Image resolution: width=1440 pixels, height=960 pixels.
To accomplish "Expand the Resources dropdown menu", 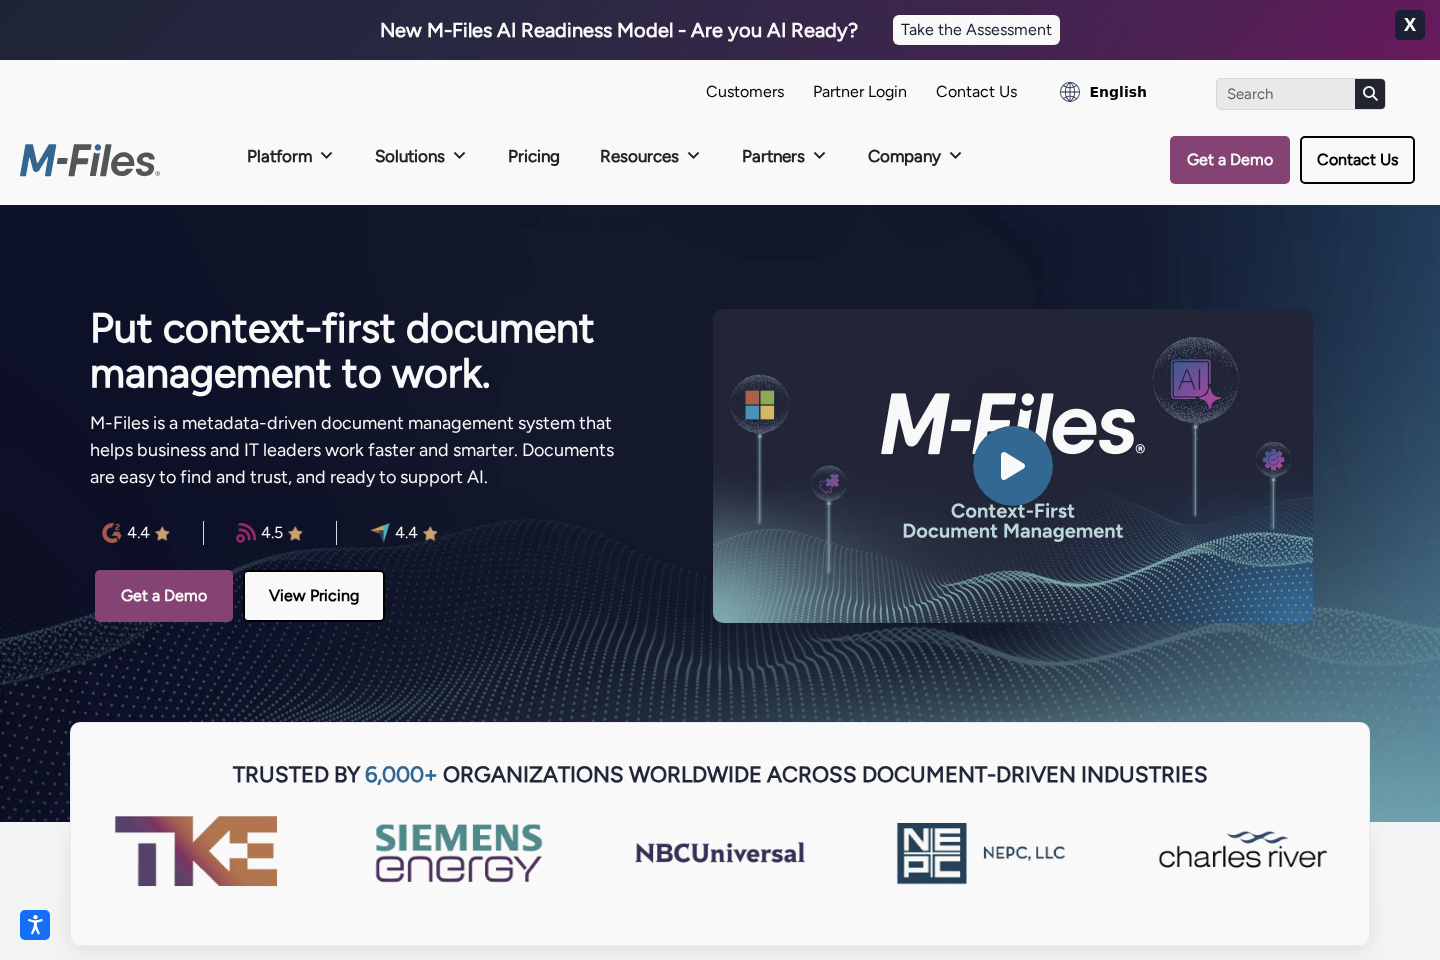I will [x=650, y=156].
